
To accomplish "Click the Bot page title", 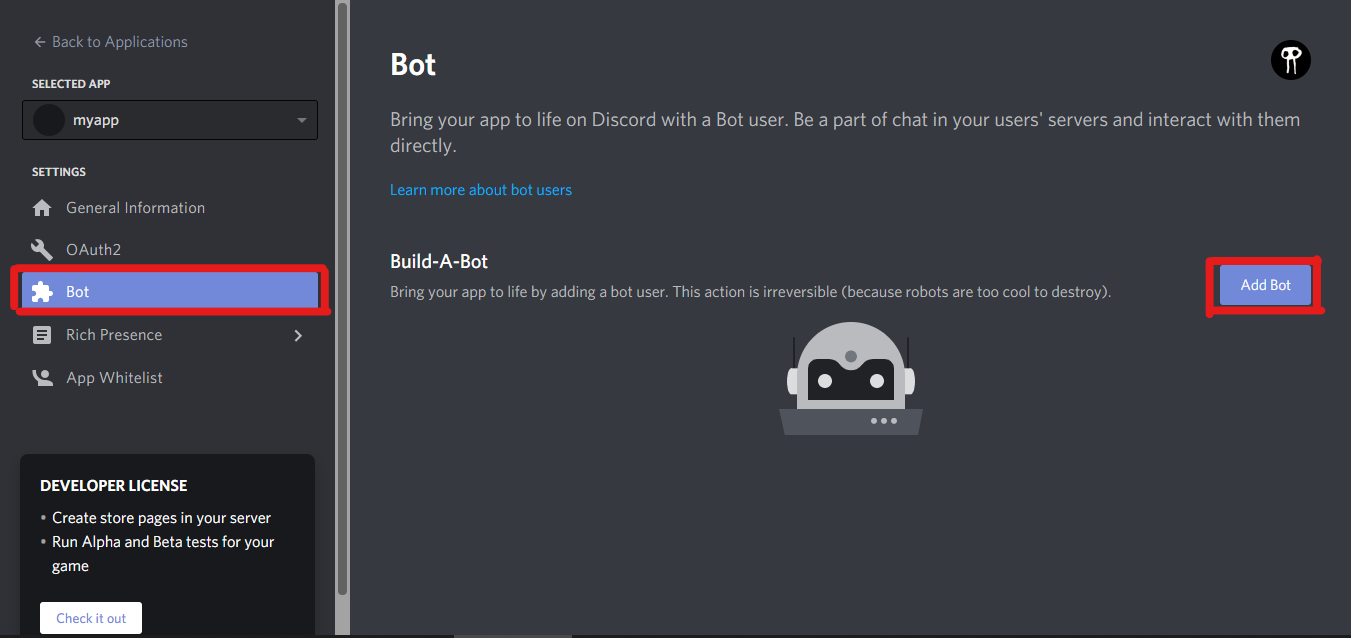I will click(x=413, y=65).
